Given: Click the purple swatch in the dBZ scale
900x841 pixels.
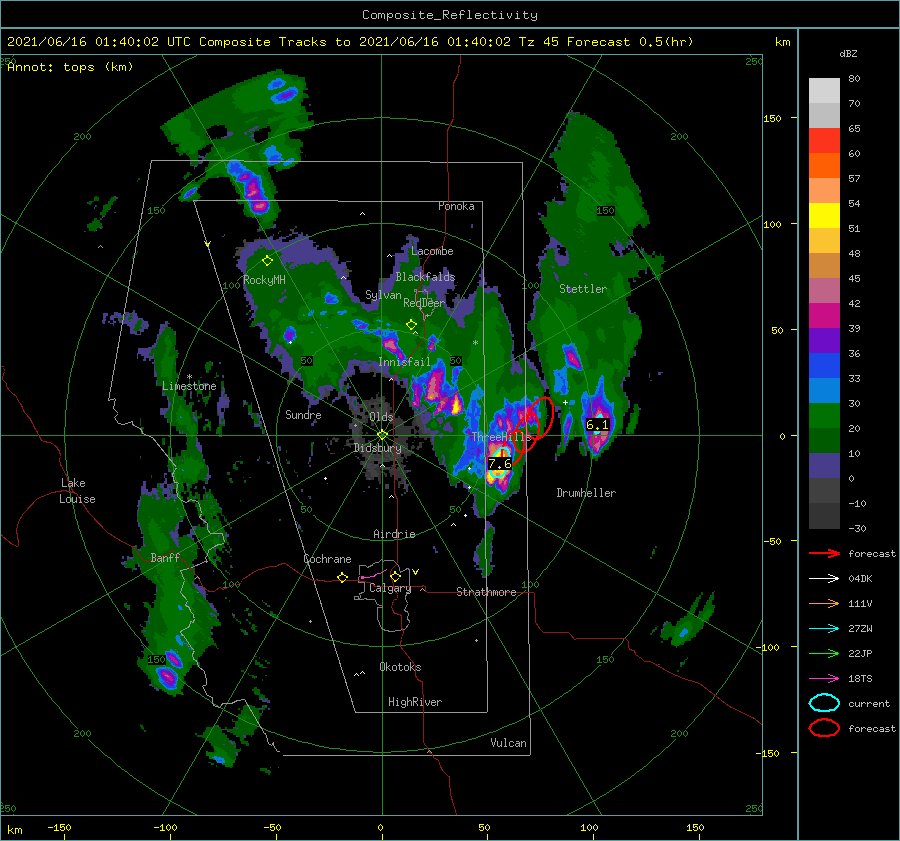Looking at the screenshot, I should 824,340.
